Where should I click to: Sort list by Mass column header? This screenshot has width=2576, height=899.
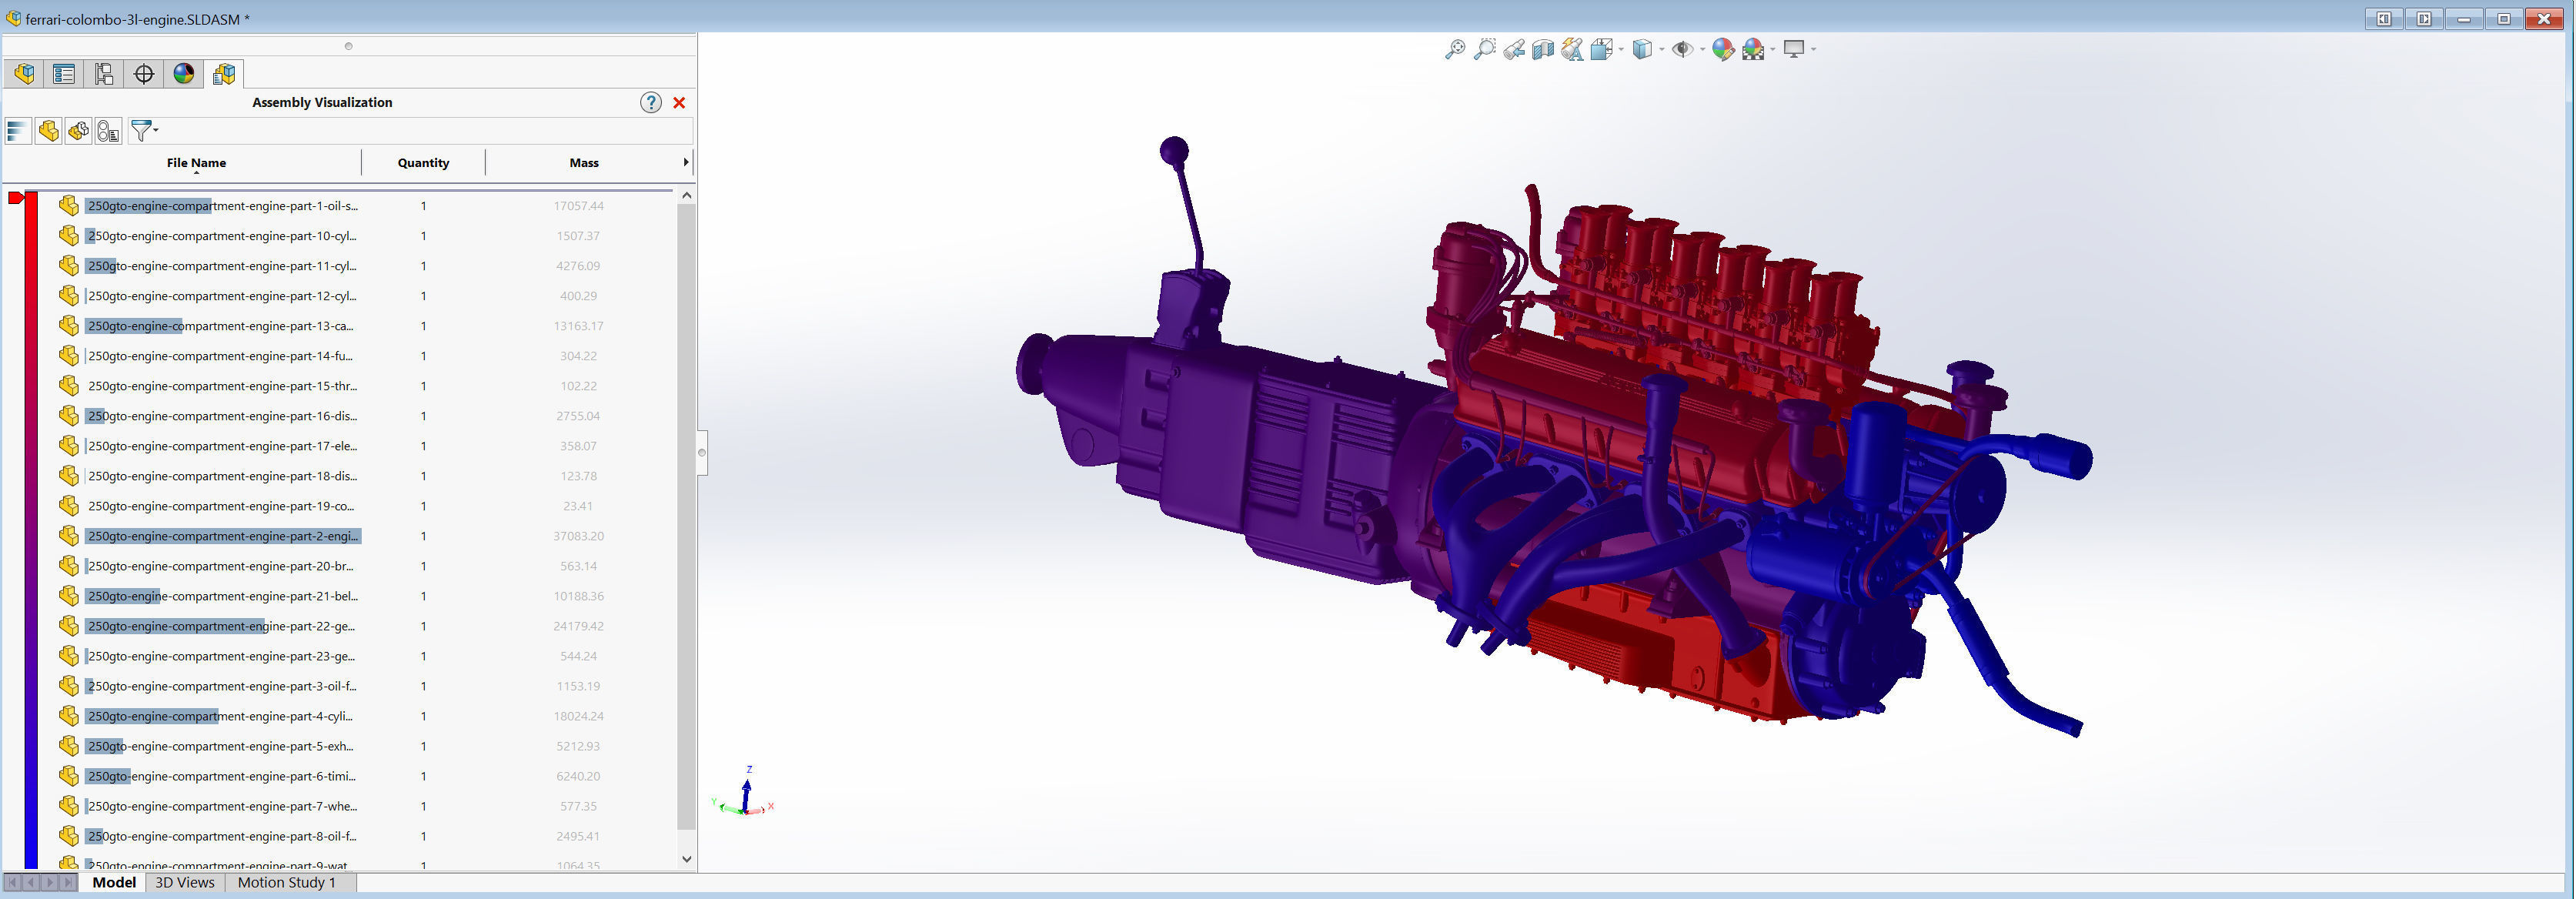[x=584, y=163]
